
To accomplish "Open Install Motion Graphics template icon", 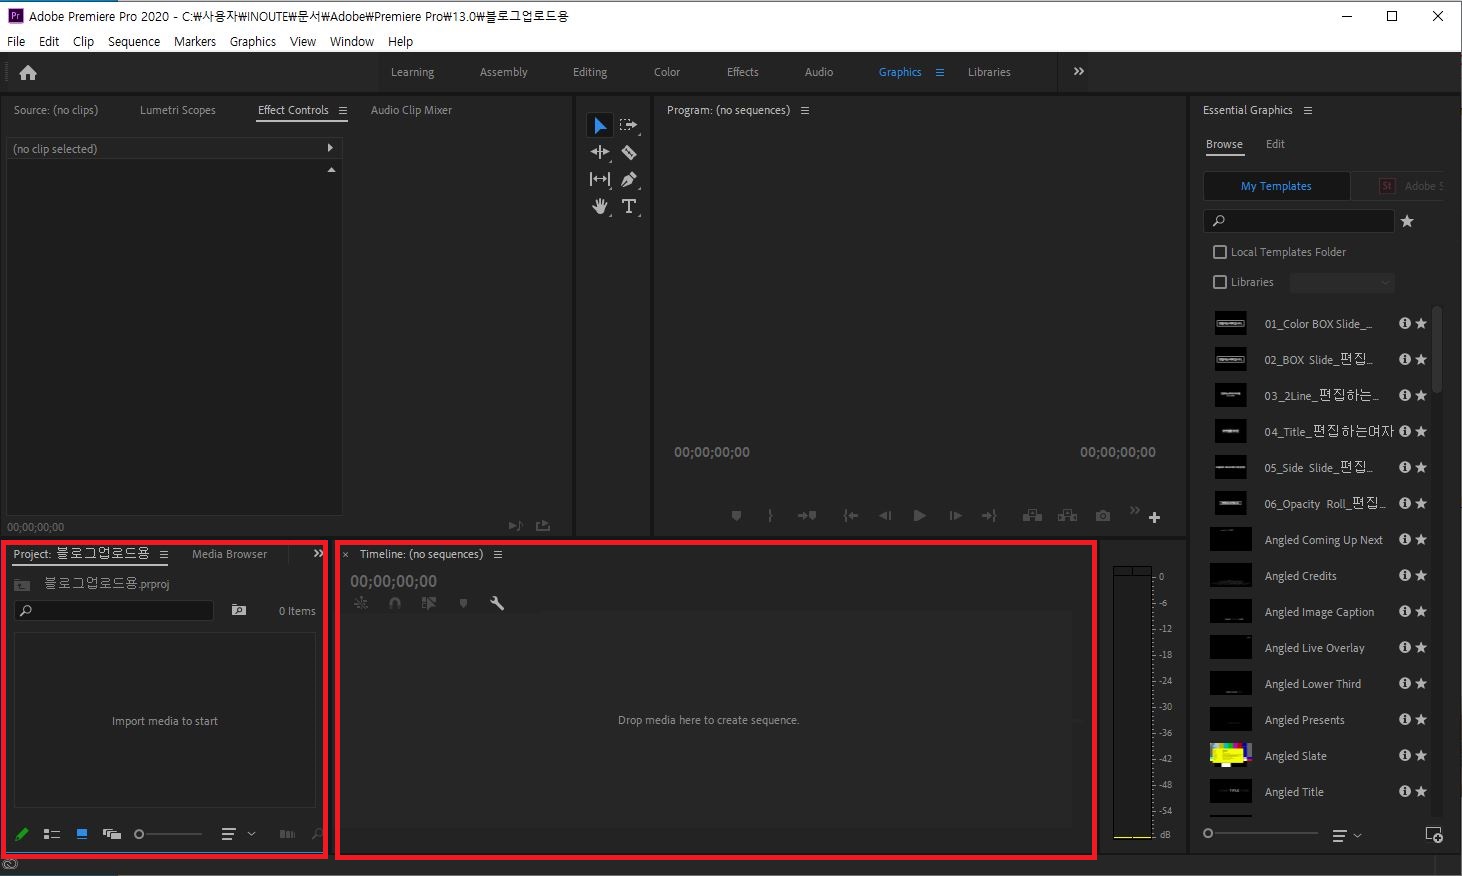I will tap(1433, 835).
